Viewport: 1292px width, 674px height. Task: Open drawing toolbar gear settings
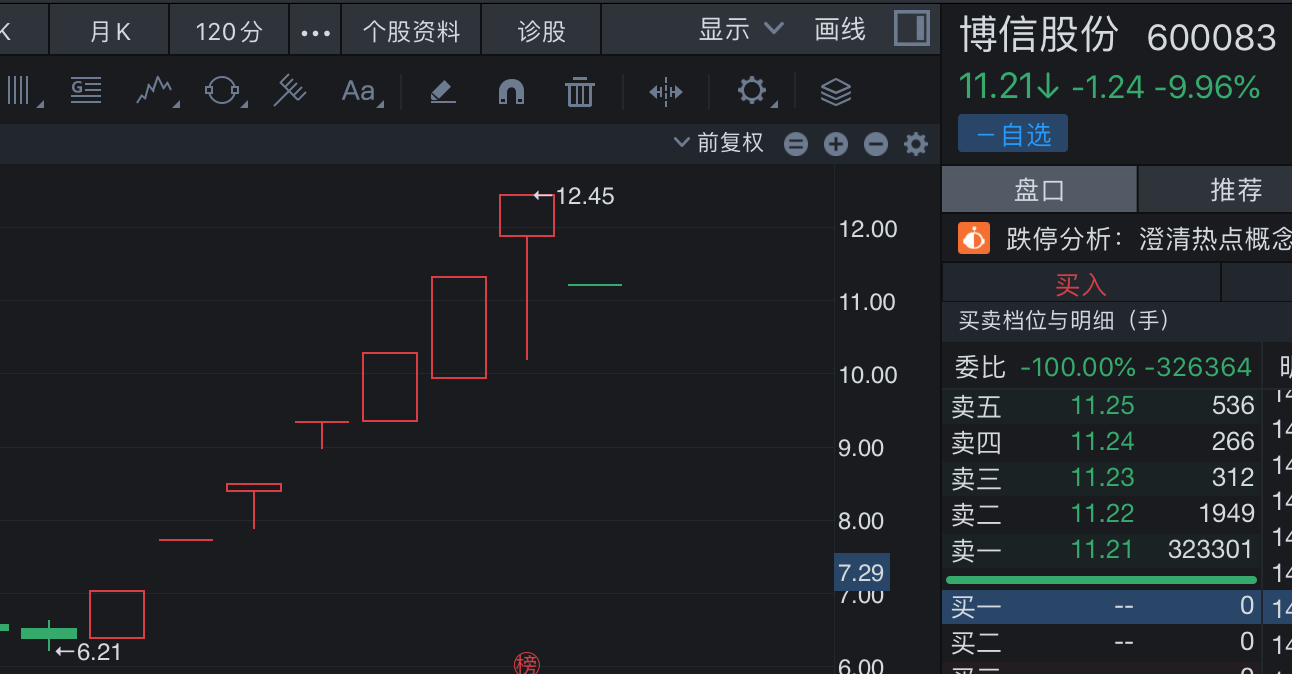point(751,92)
